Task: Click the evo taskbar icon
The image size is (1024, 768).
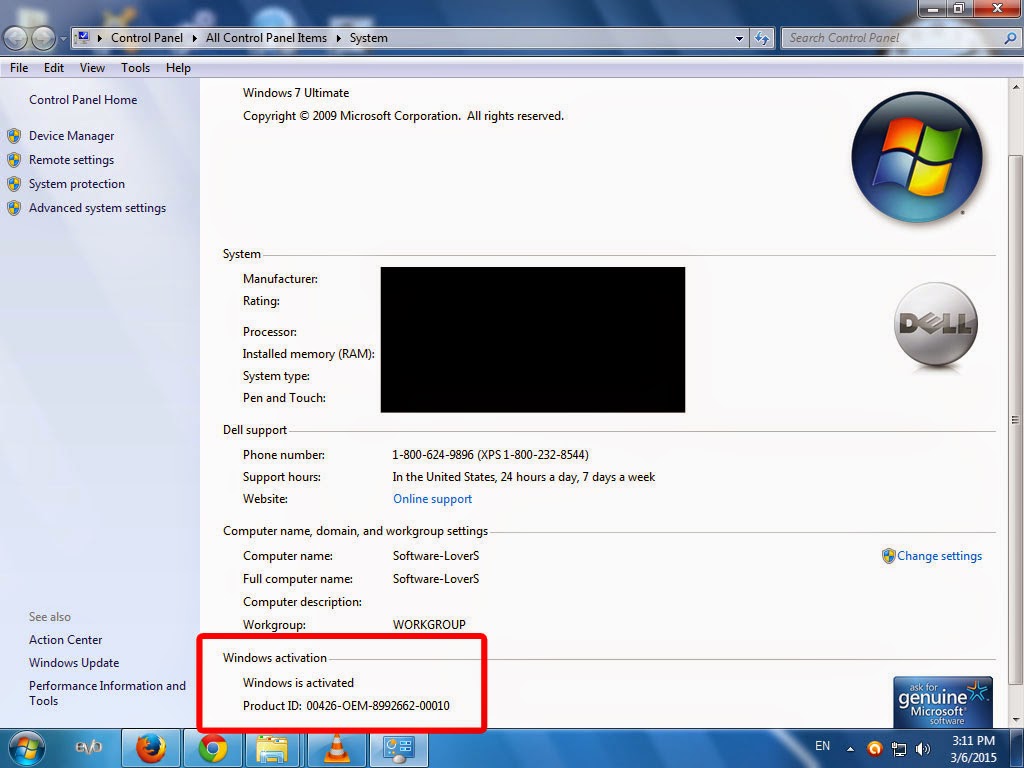Action: [x=89, y=748]
